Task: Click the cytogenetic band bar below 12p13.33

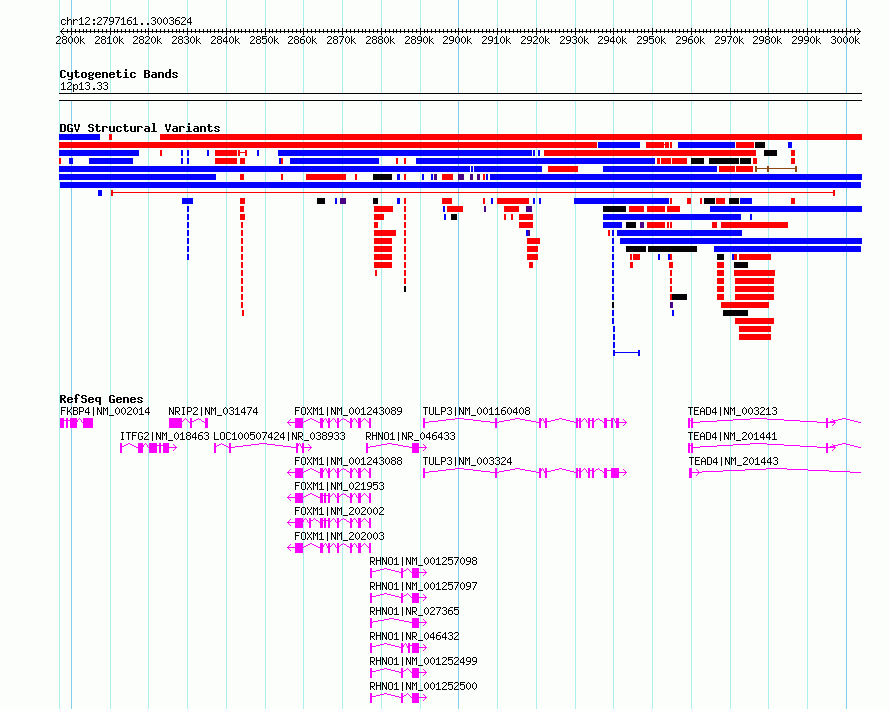Action: tap(460, 97)
